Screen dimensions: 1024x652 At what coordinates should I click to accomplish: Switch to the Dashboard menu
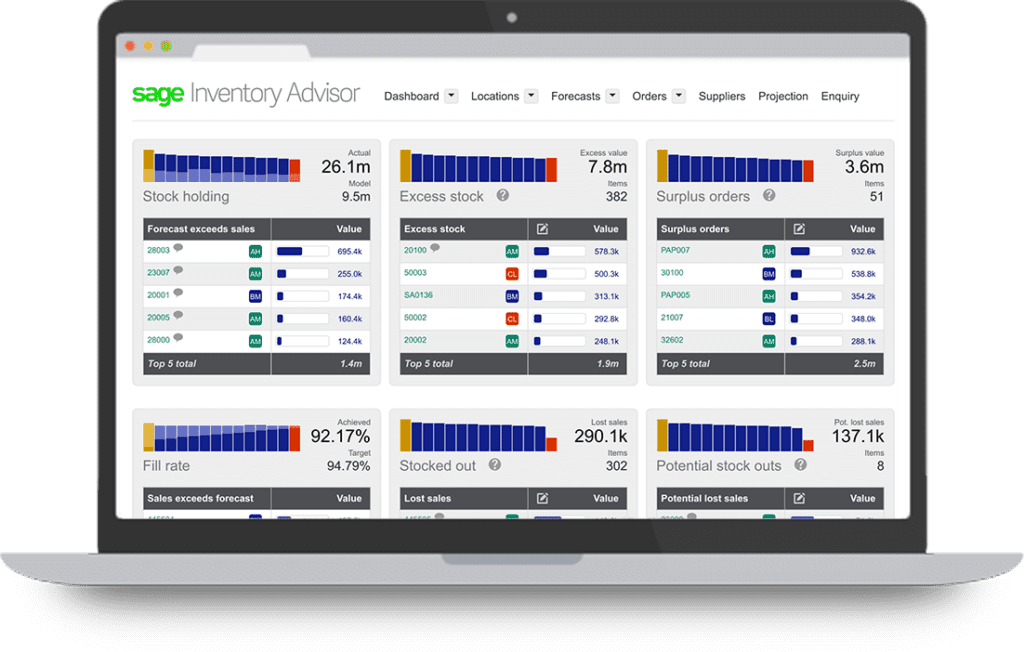(x=413, y=96)
